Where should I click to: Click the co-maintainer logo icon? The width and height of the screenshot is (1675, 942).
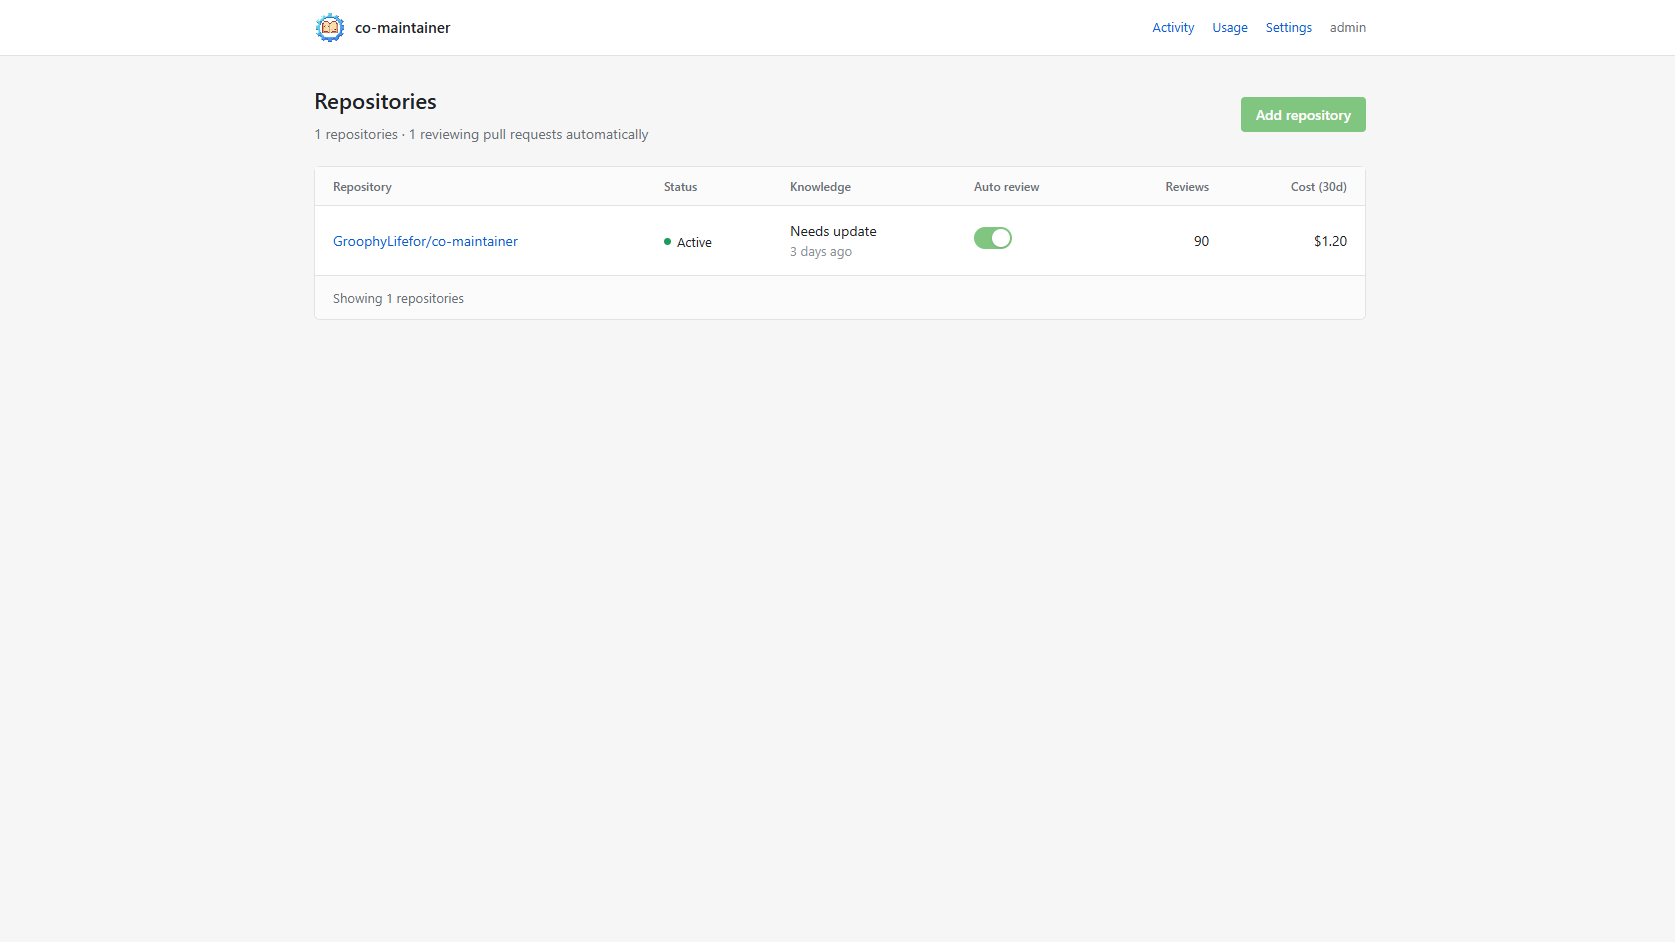(x=330, y=28)
